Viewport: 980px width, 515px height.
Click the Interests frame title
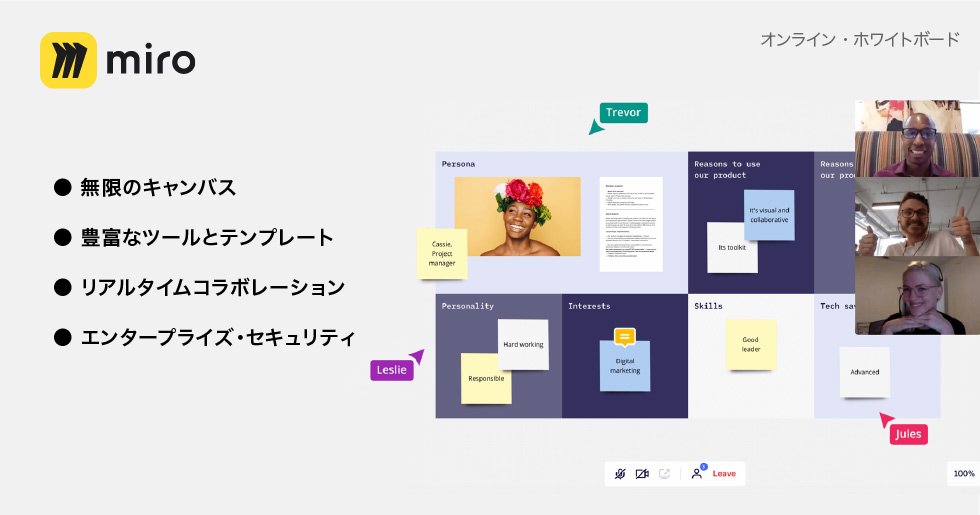[589, 306]
